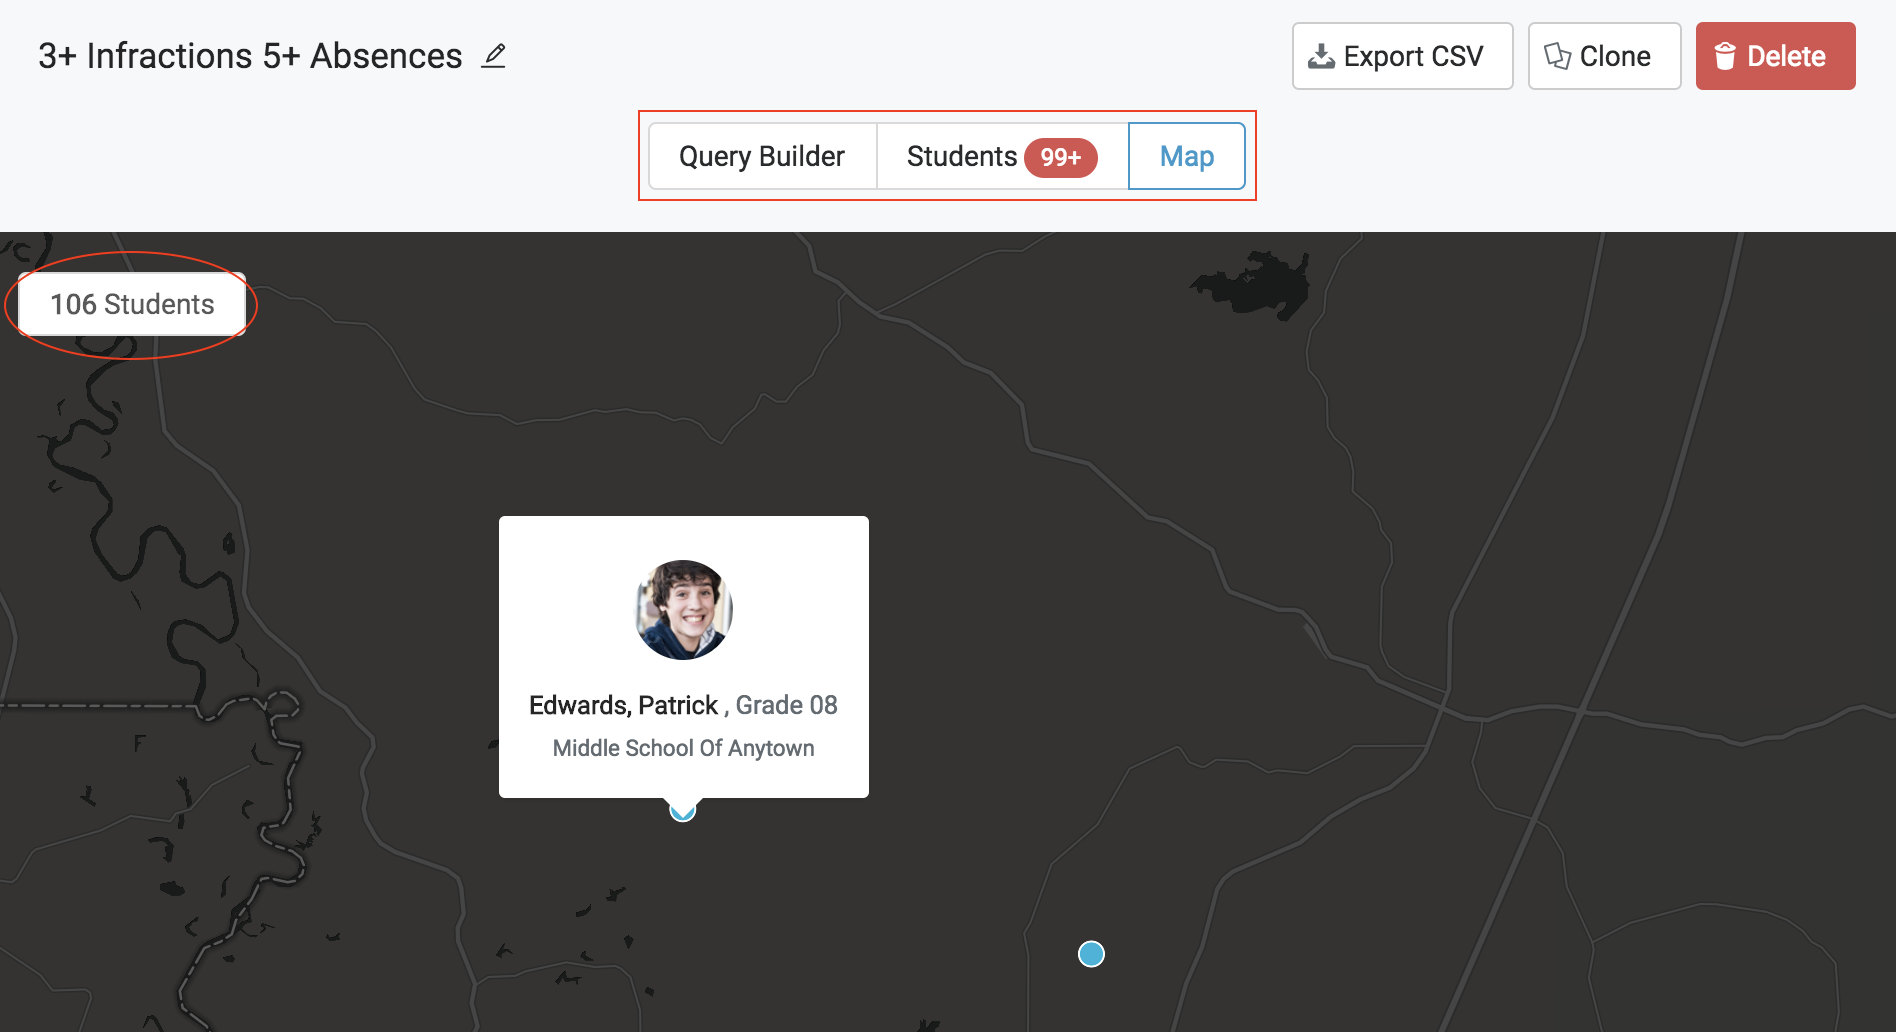This screenshot has height=1032, width=1896.
Task: Click the Grade 08 label in popup
Action: pyautogui.click(x=786, y=705)
